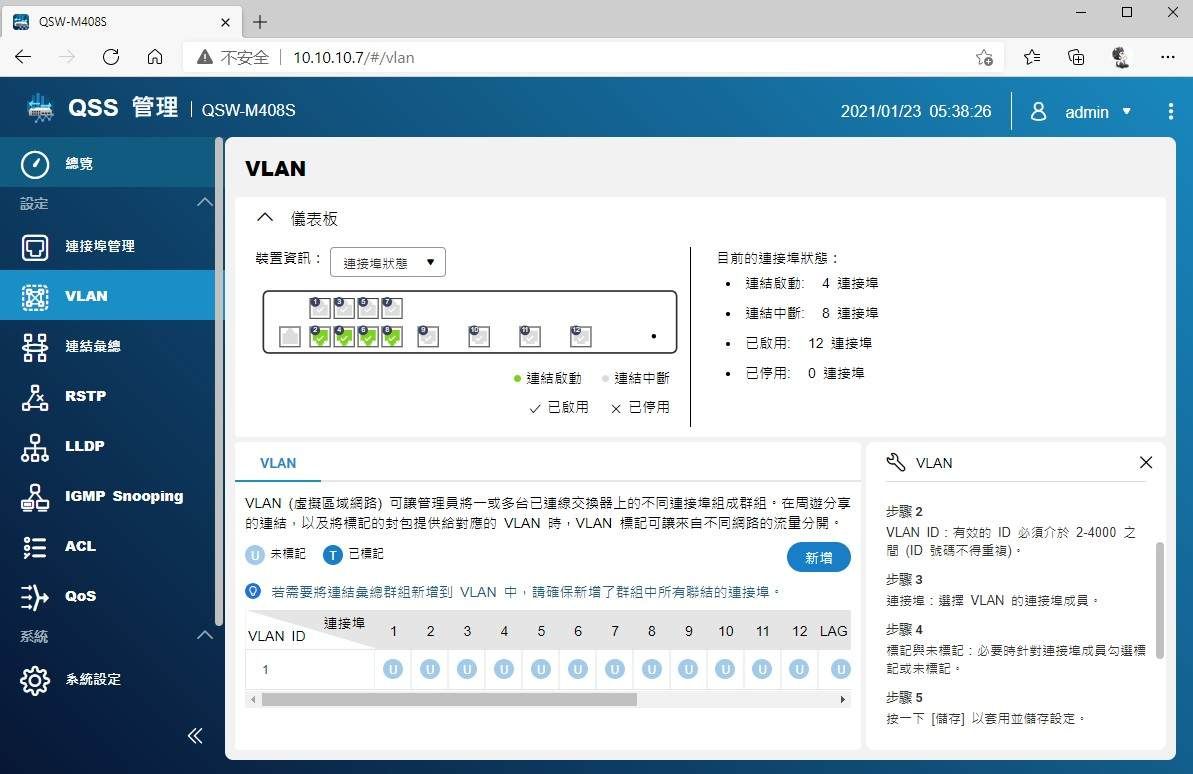
Task: Close the VLAN help panel
Action: point(1146,462)
